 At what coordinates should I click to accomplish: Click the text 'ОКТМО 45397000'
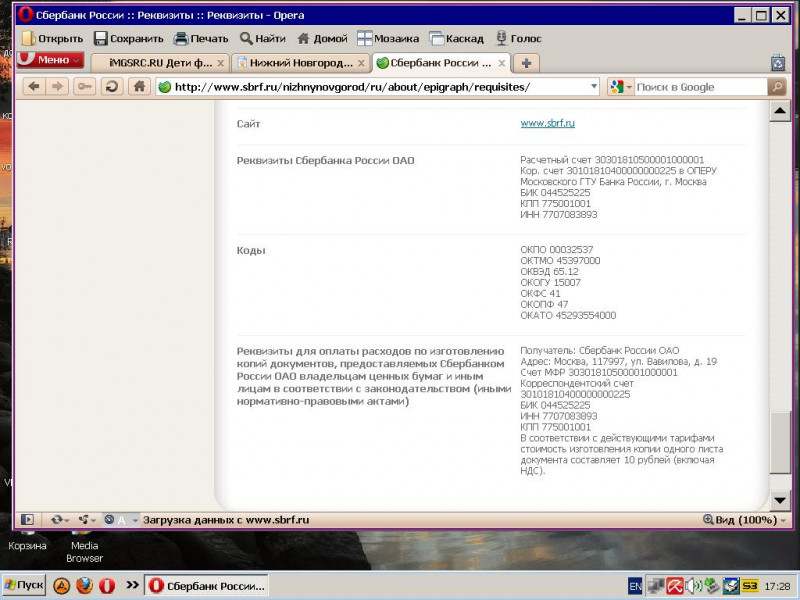(x=560, y=261)
